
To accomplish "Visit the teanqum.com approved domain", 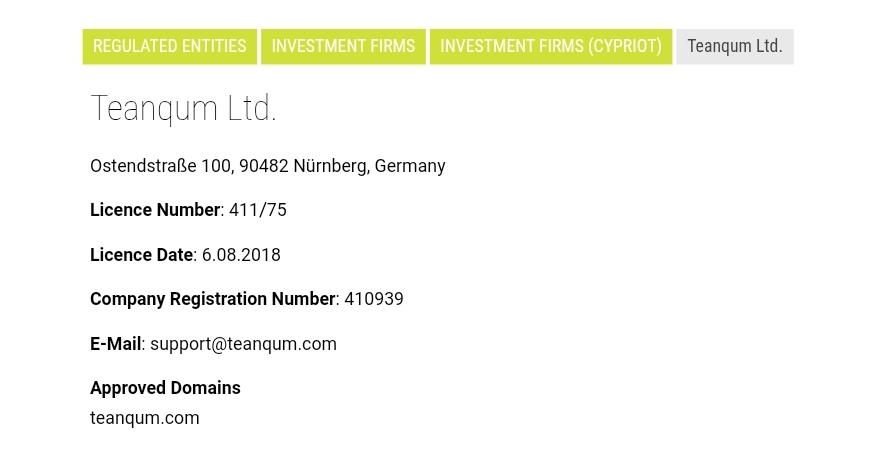I will 145,418.
